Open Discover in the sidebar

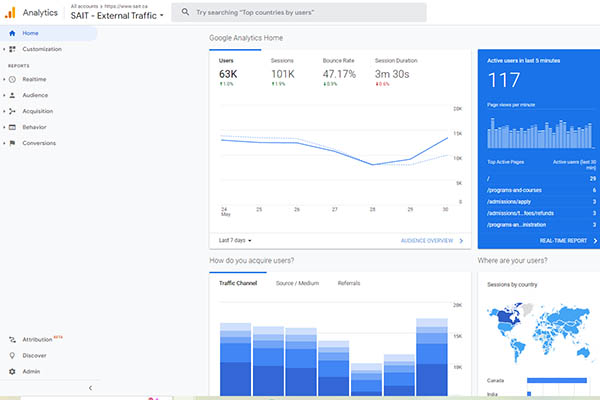34,356
